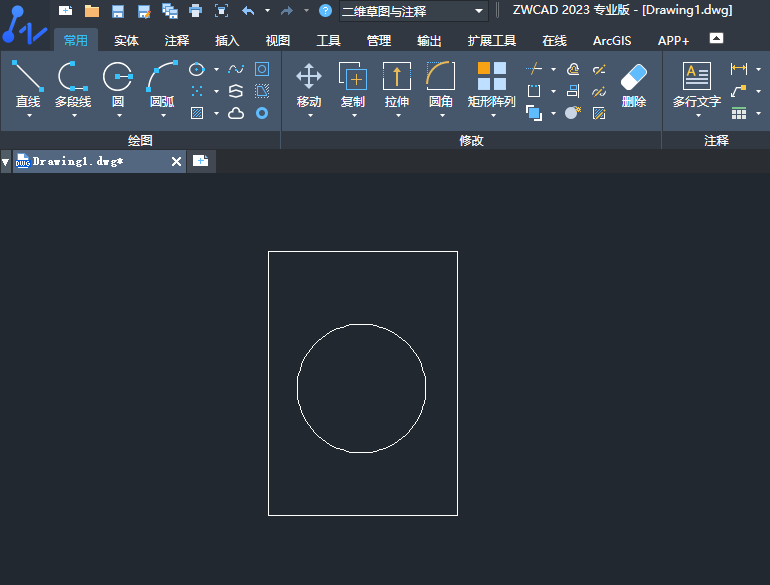Add a new drawing tab

point(200,161)
